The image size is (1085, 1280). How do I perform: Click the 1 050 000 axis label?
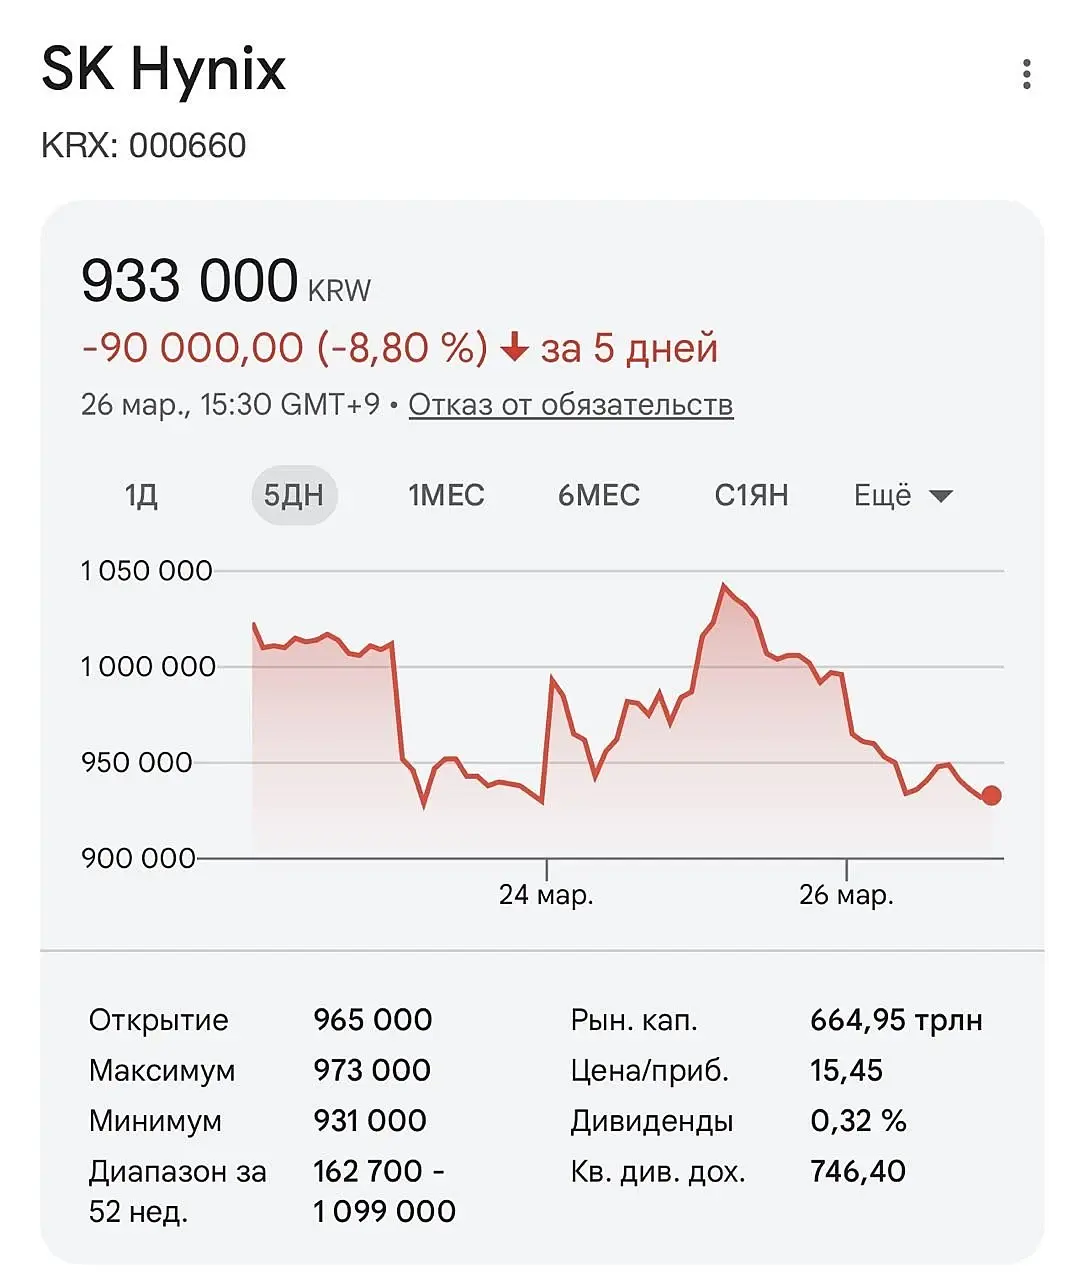[146, 571]
